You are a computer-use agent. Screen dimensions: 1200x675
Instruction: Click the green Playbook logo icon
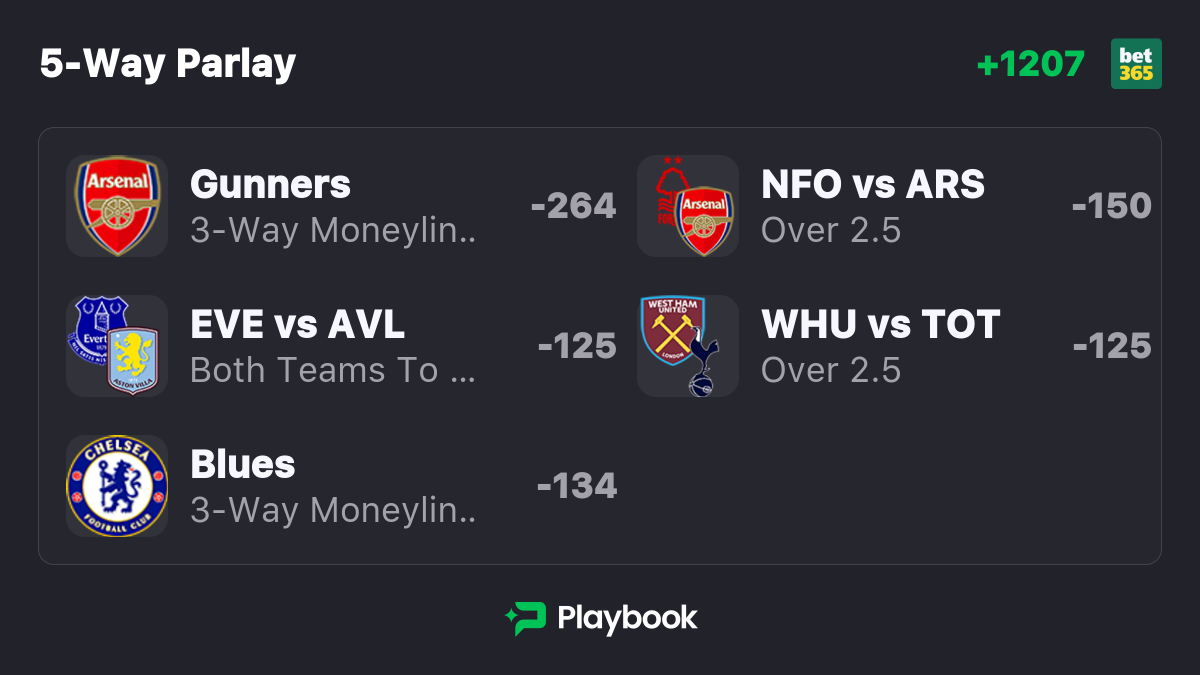(525, 618)
